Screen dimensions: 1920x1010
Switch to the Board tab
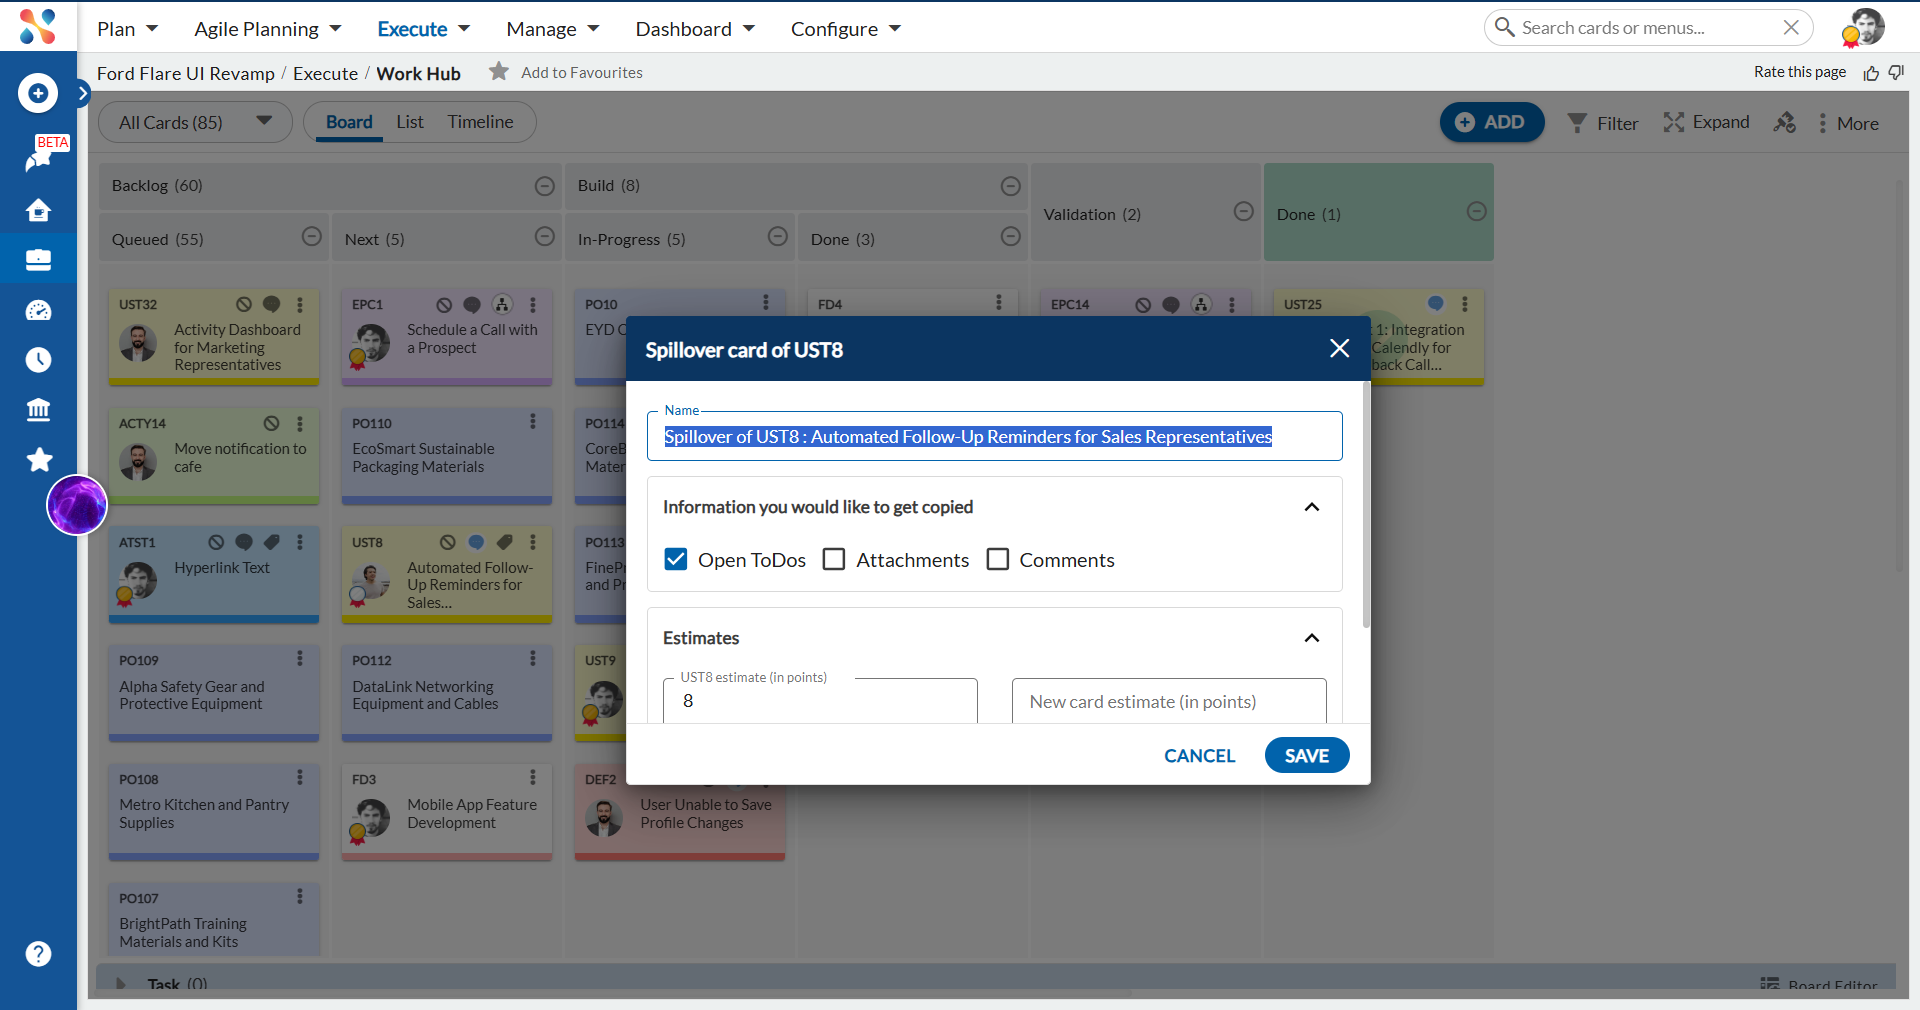(349, 122)
